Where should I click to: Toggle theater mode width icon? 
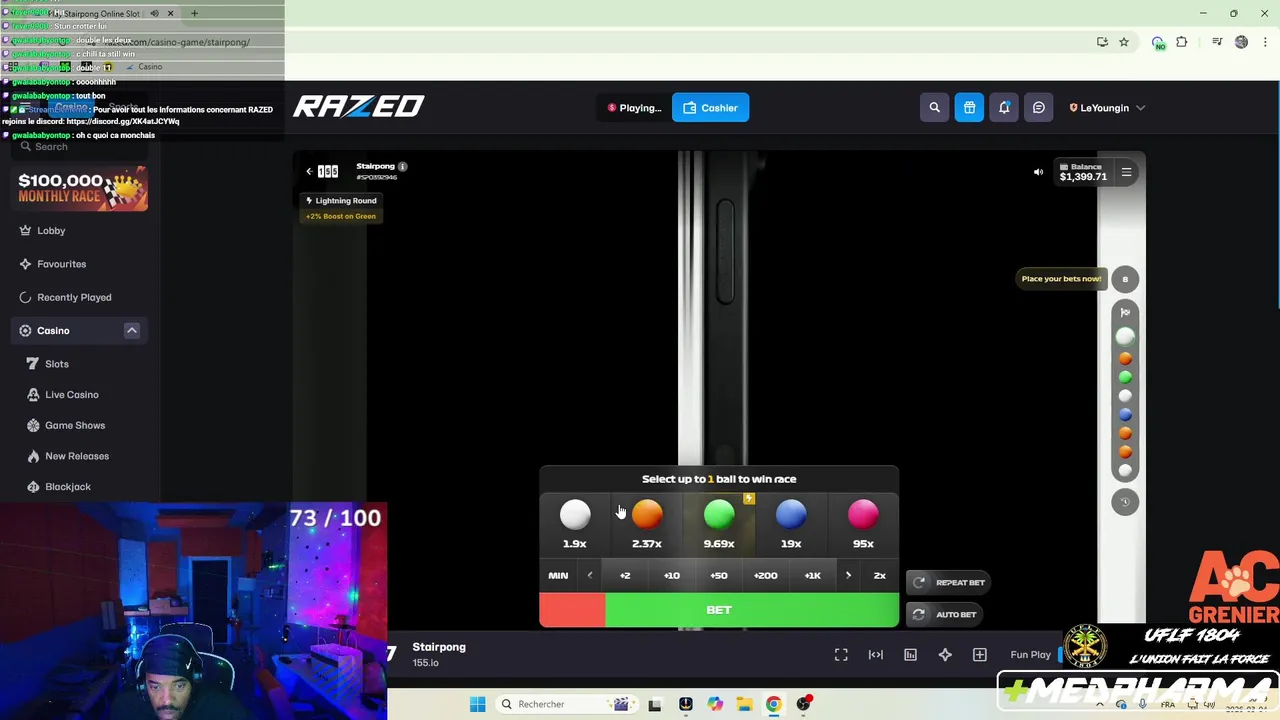pos(876,655)
